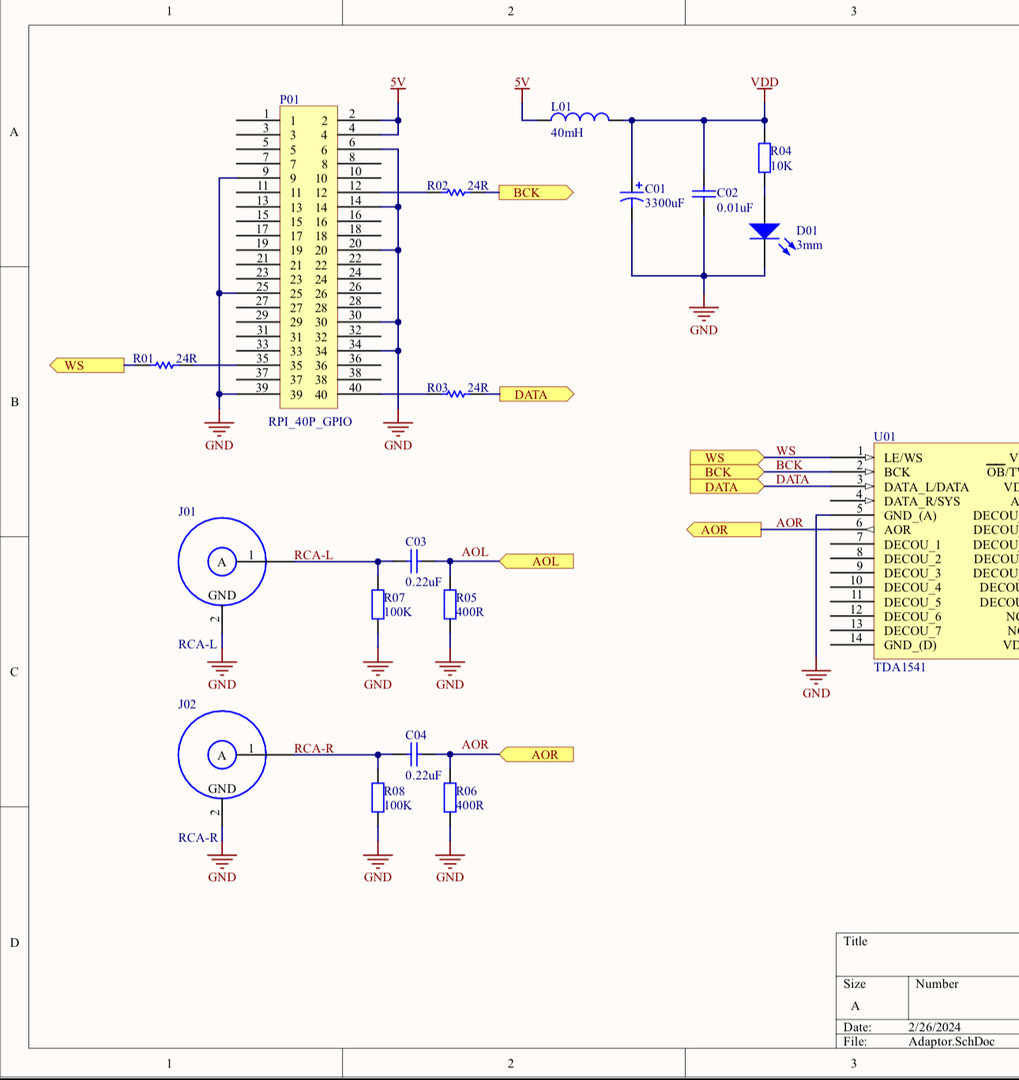Select the C01 polarized capacitor symbol
This screenshot has width=1019, height=1080.
[x=632, y=194]
